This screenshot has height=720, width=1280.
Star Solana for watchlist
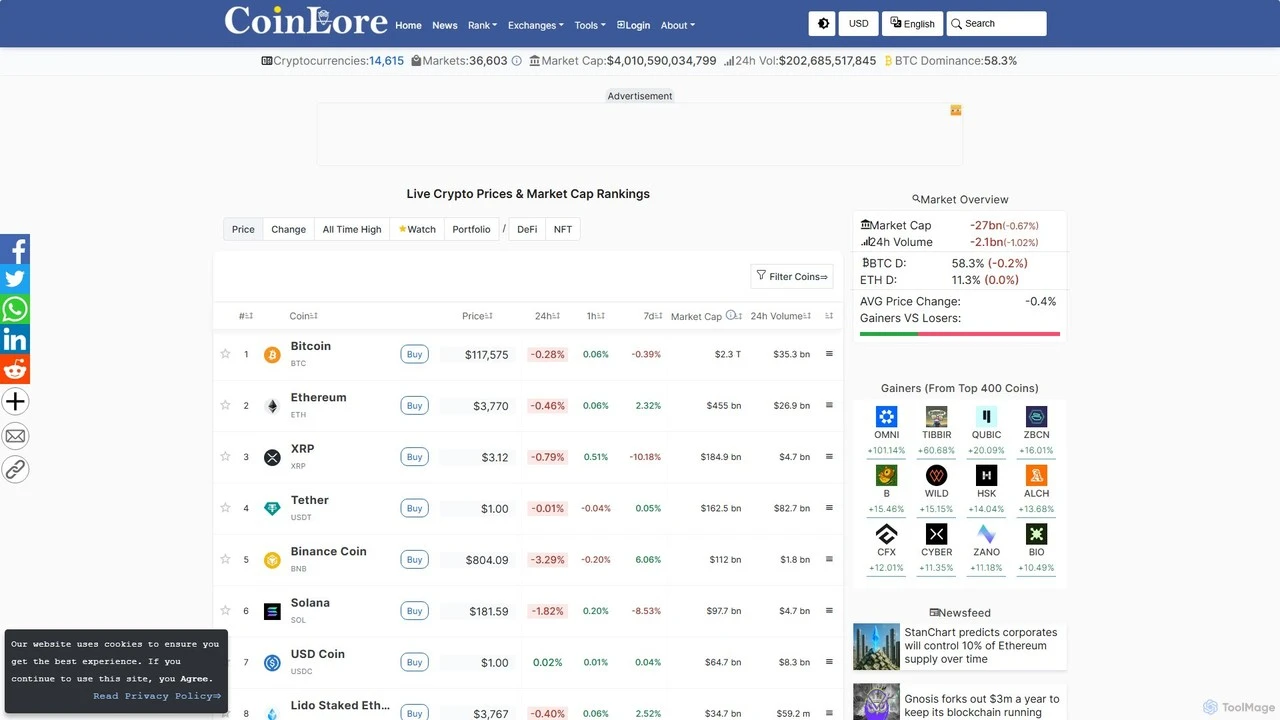point(225,610)
